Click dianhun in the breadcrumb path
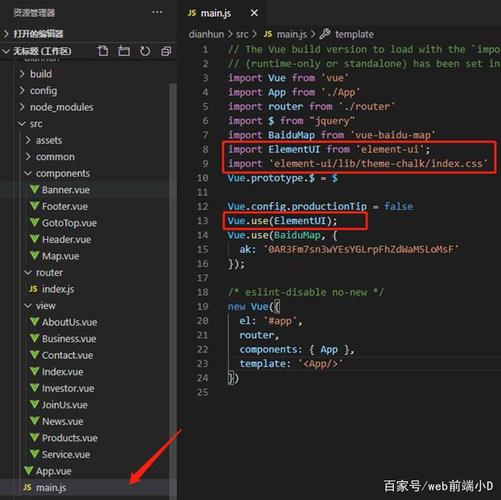The width and height of the screenshot is (501, 500). [x=206, y=34]
